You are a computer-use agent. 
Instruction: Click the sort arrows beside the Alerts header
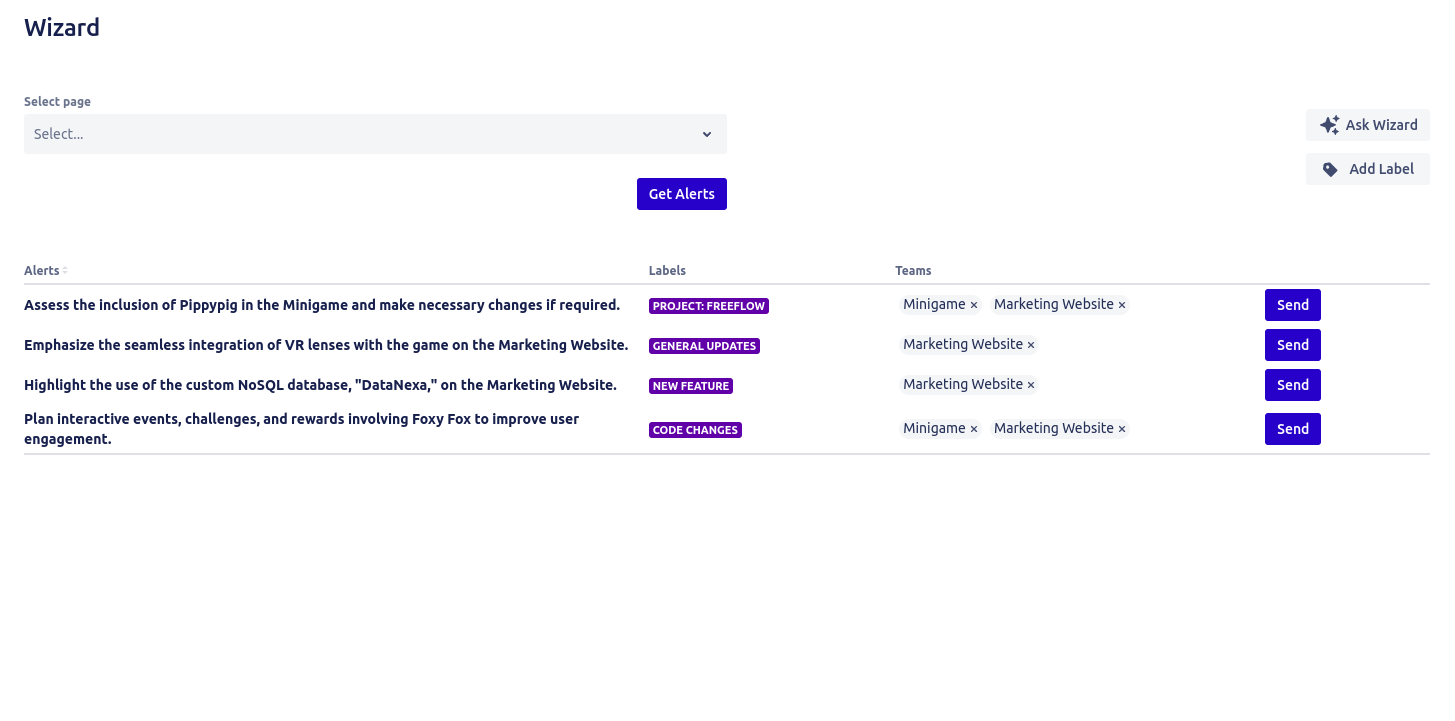(x=65, y=270)
